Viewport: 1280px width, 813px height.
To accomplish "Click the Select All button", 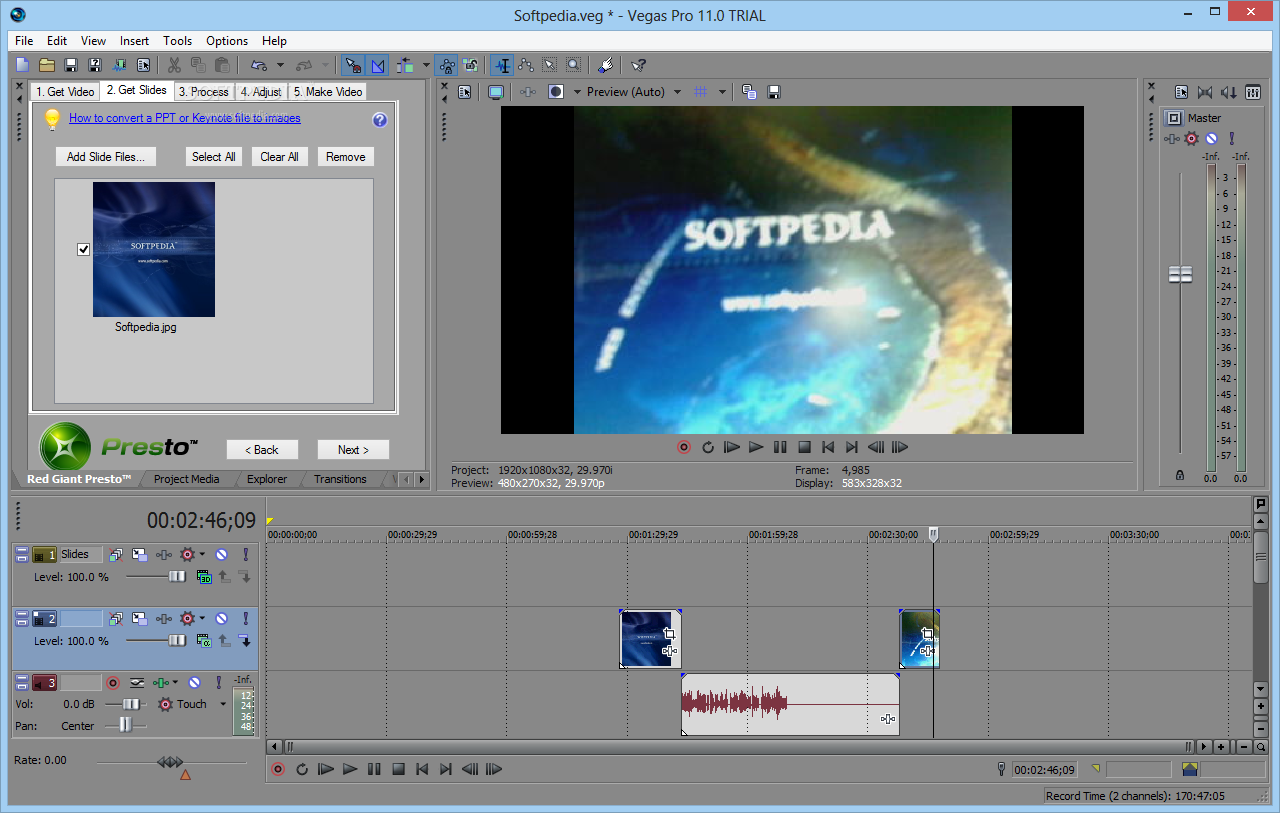I will coord(214,157).
